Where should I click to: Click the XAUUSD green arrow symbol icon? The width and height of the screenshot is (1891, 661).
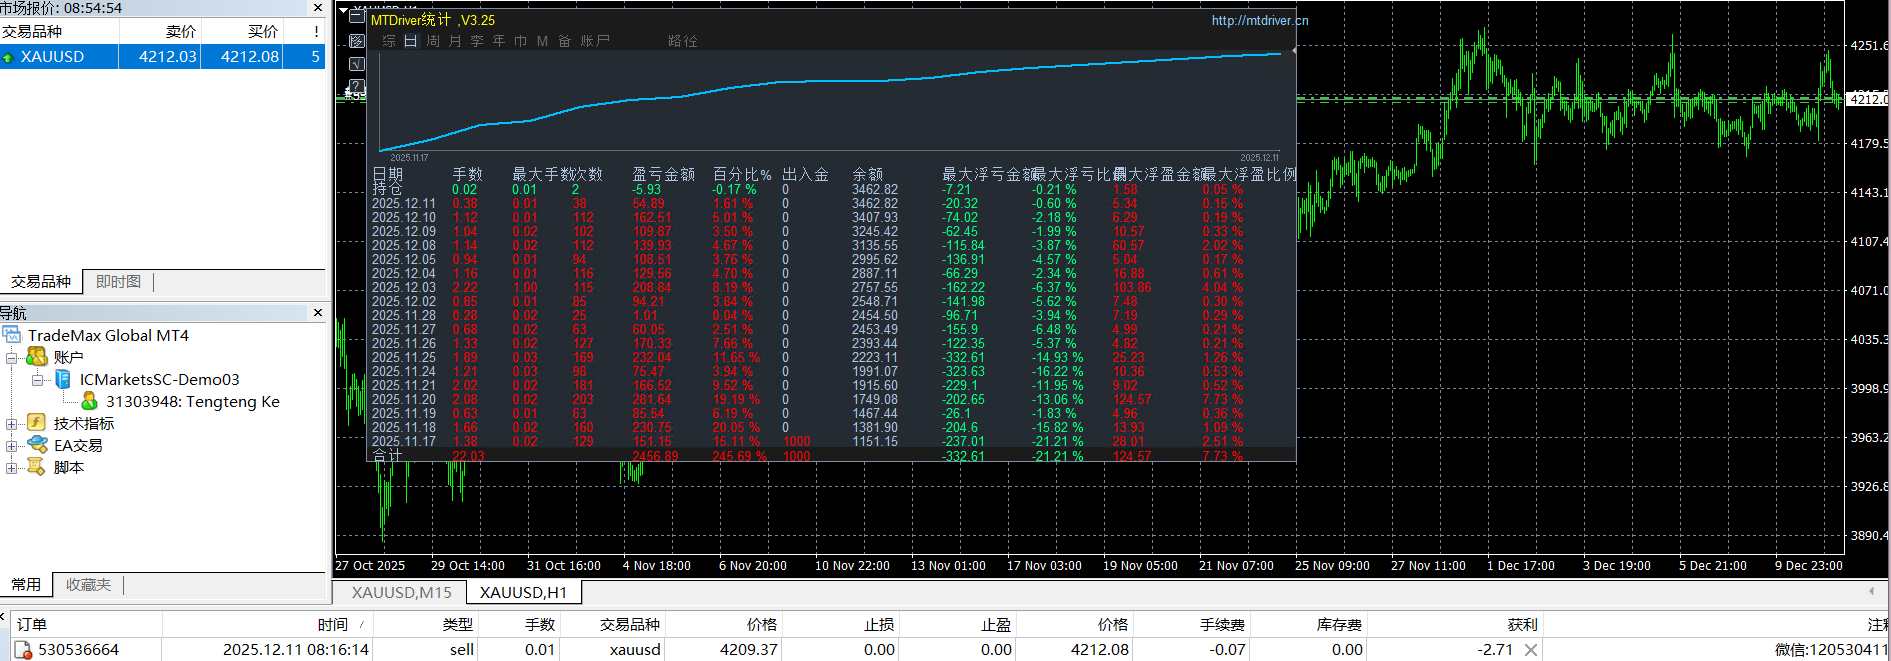[x=8, y=58]
